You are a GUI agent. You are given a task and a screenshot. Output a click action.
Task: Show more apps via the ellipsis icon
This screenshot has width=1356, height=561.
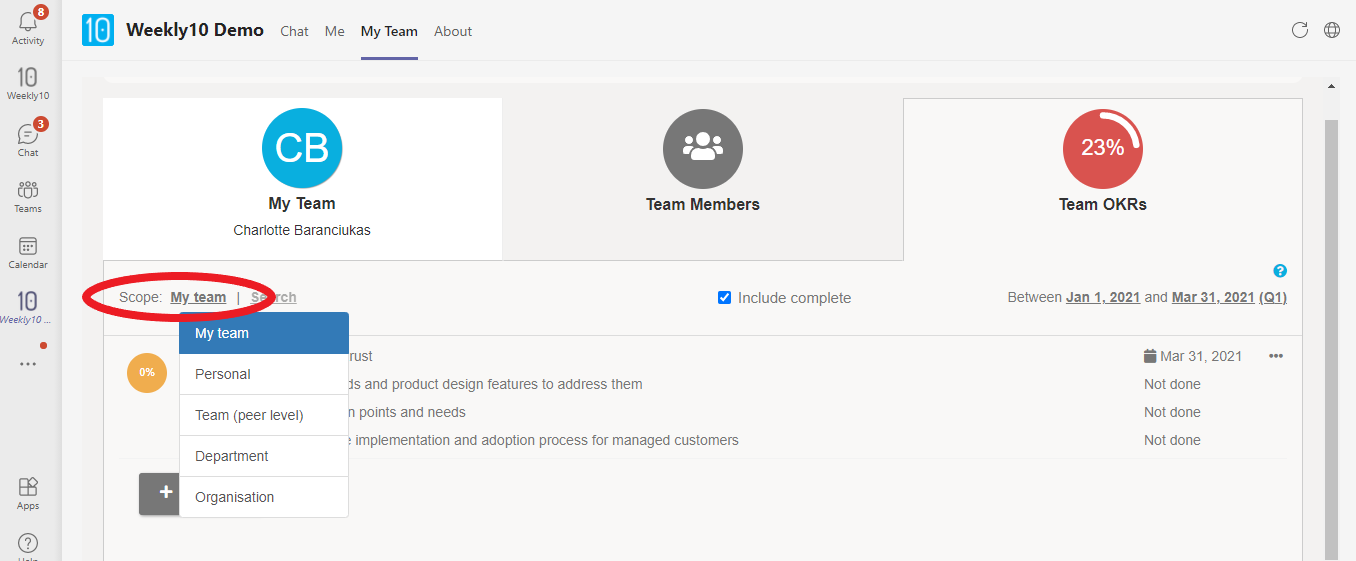(28, 364)
